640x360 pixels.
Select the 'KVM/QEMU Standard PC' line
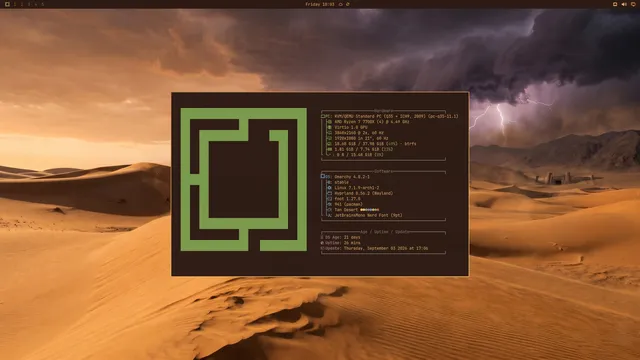point(396,116)
